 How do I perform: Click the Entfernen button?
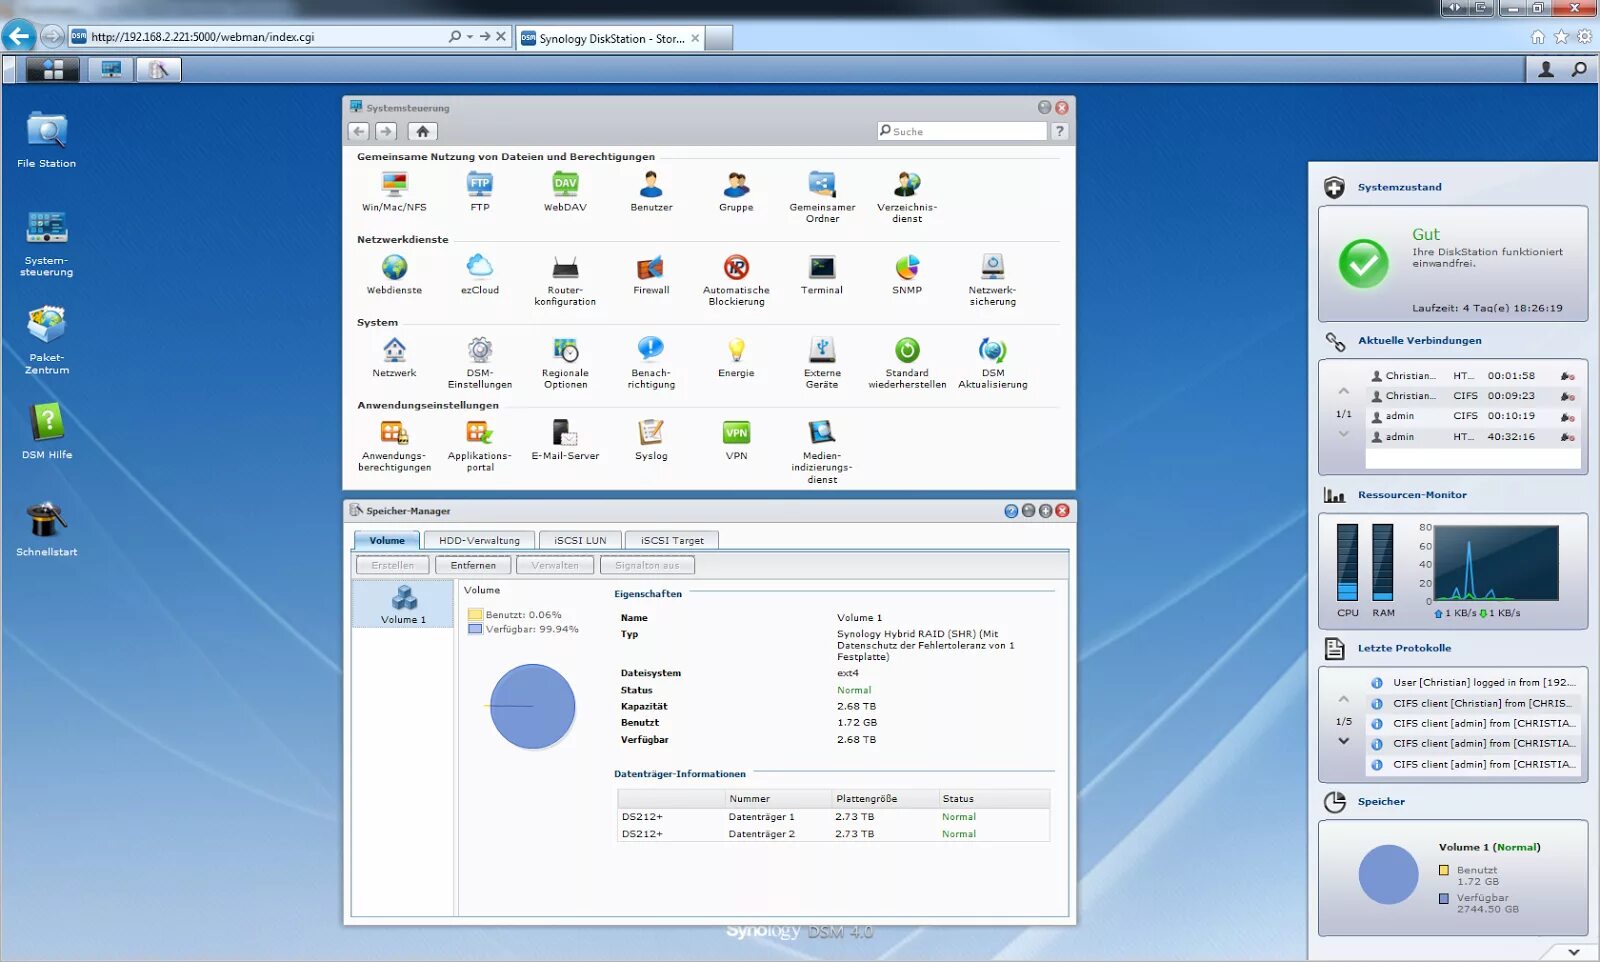click(x=473, y=565)
